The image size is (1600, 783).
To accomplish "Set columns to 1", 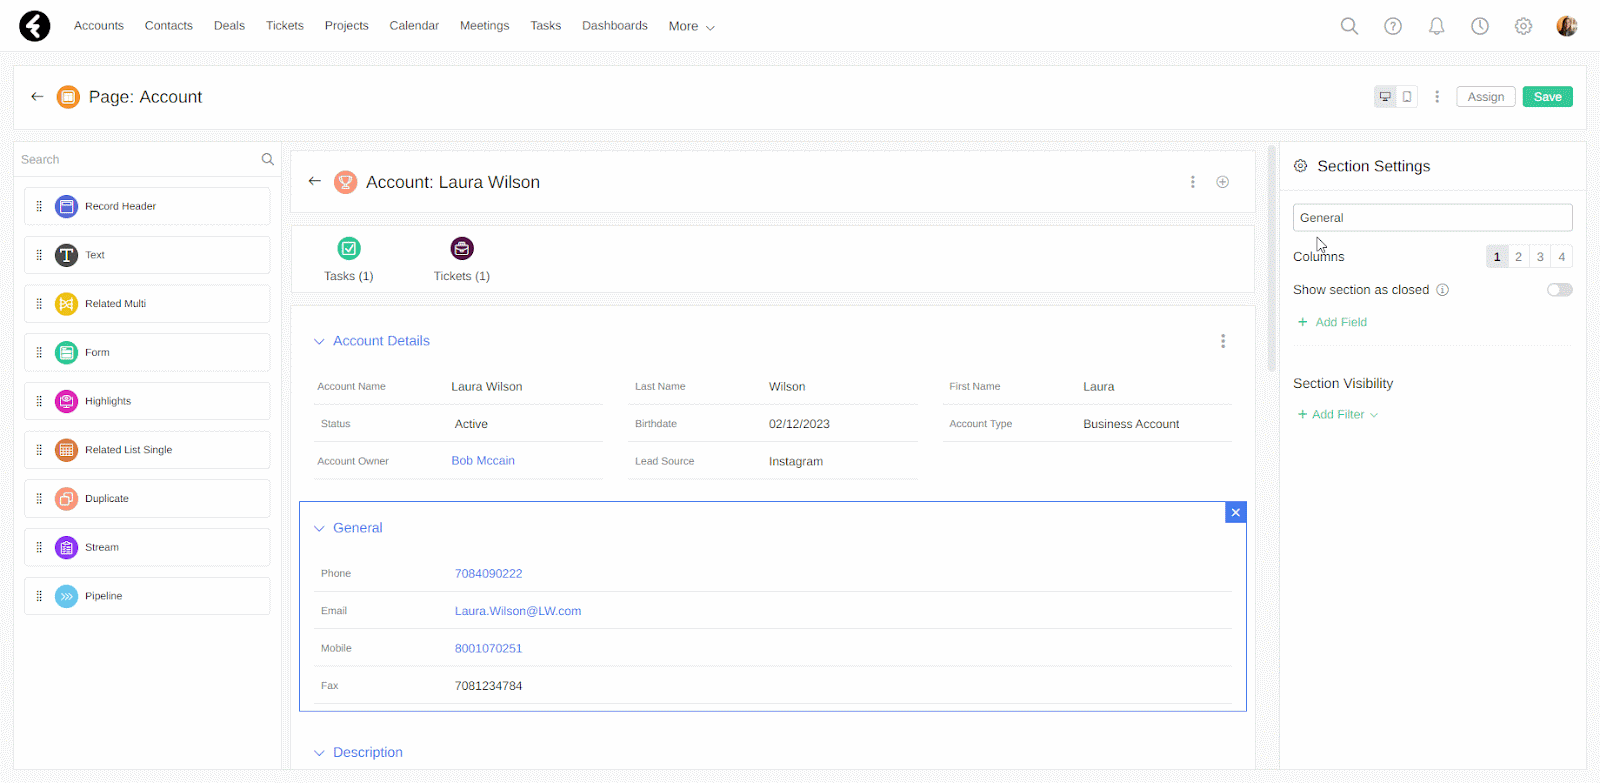I will tap(1497, 257).
